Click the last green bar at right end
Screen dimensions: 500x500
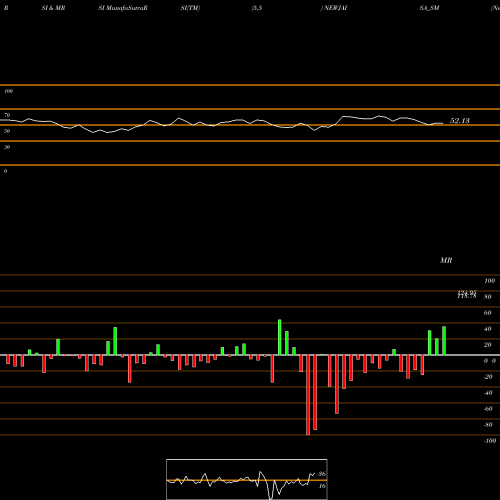point(444,341)
